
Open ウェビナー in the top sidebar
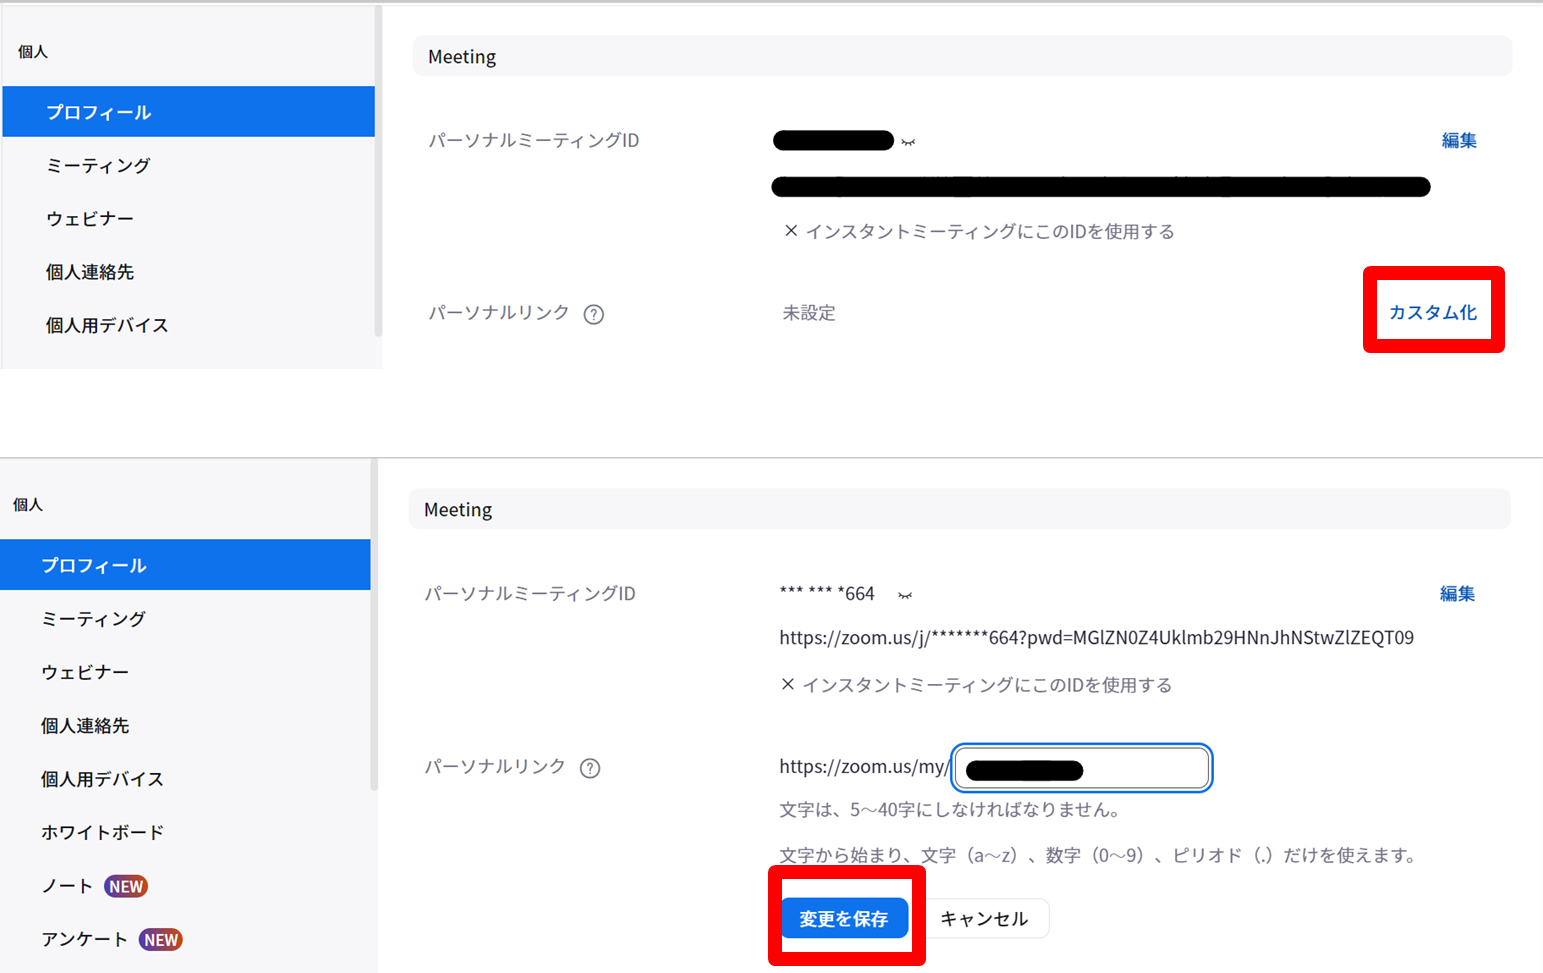click(90, 218)
